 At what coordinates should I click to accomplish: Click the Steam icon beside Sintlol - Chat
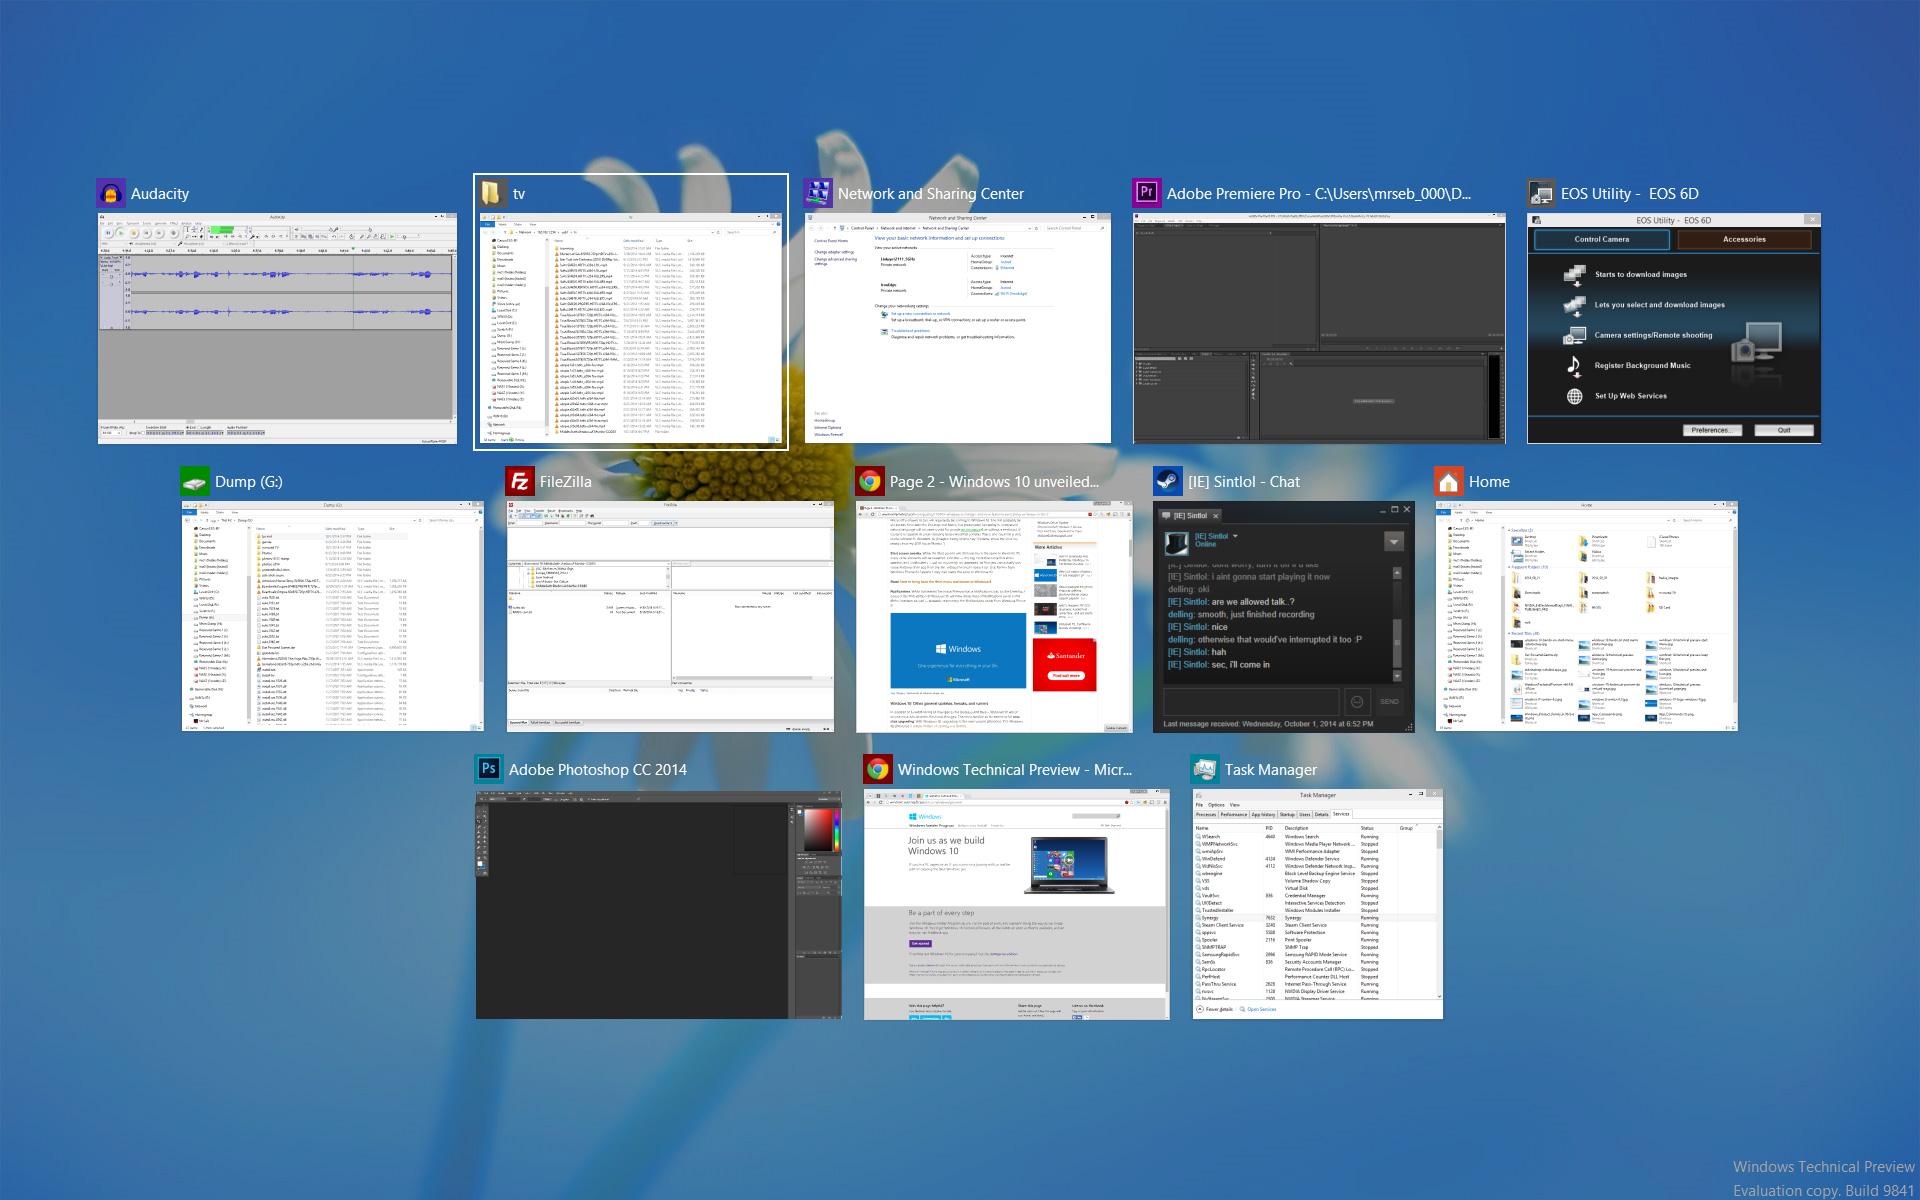(1167, 481)
